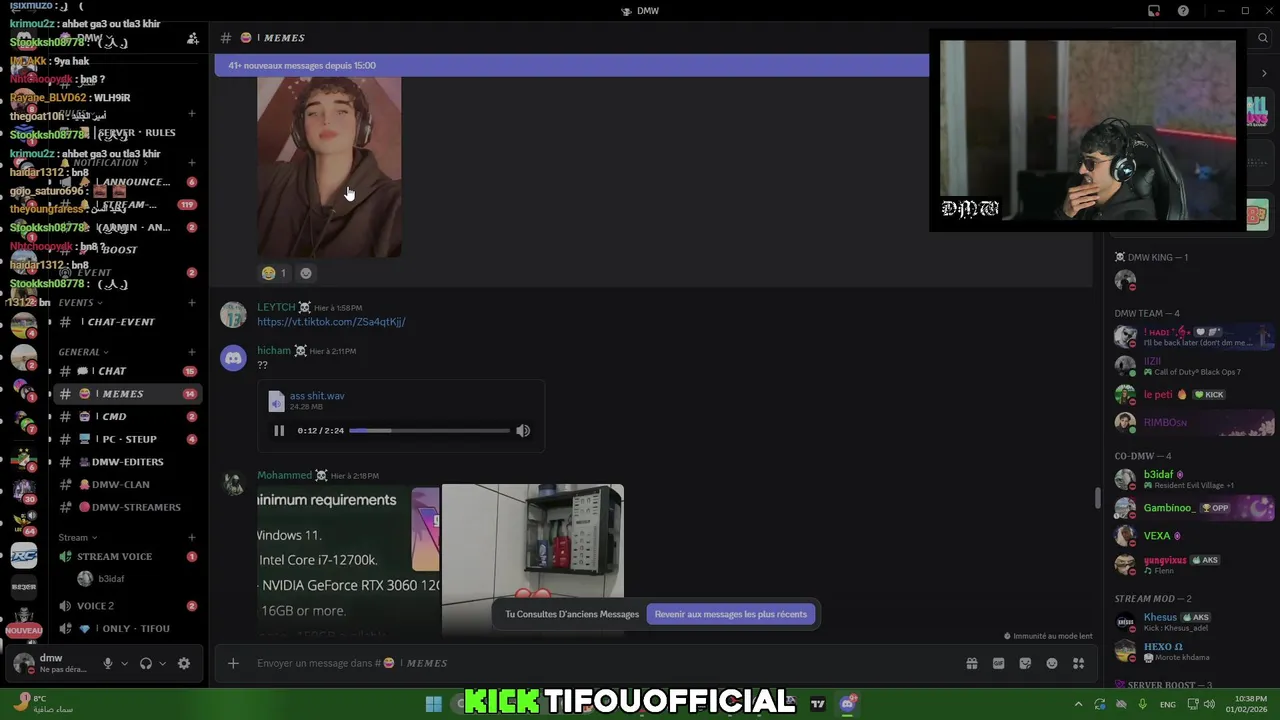Open the selfie image attachment
This screenshot has width=1280, height=720.
click(329, 167)
